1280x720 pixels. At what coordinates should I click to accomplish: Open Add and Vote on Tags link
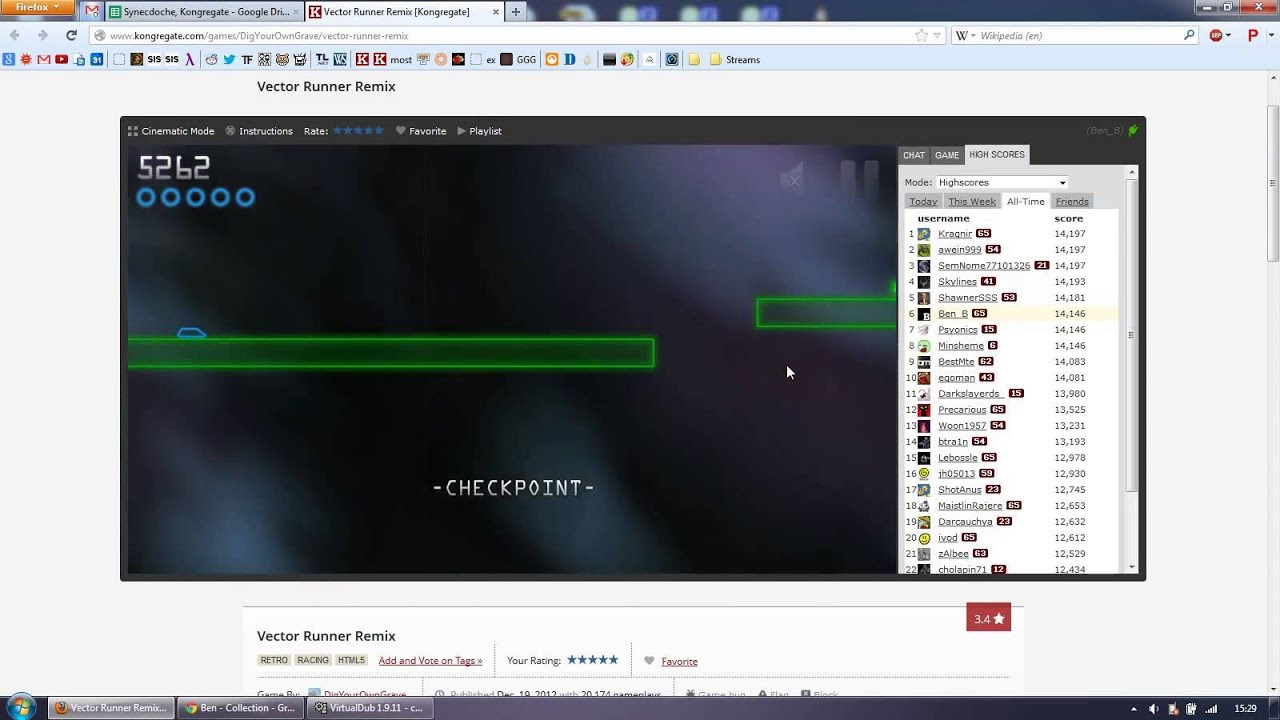(430, 661)
